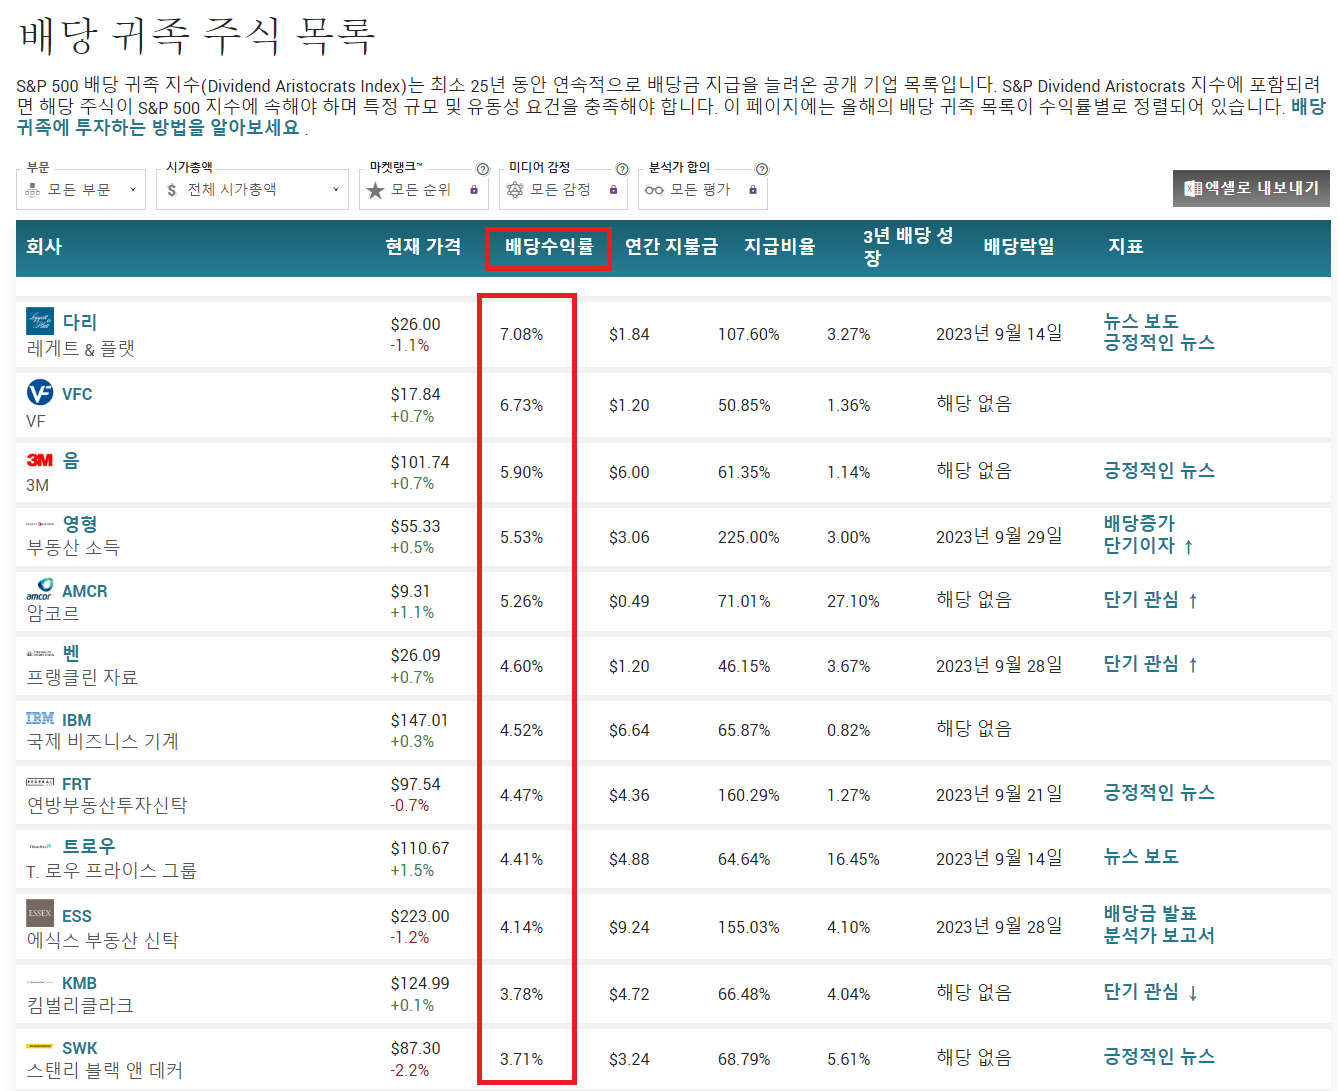Click the IBM logo icon
Viewport: 1338px width, 1091px height.
(39, 719)
